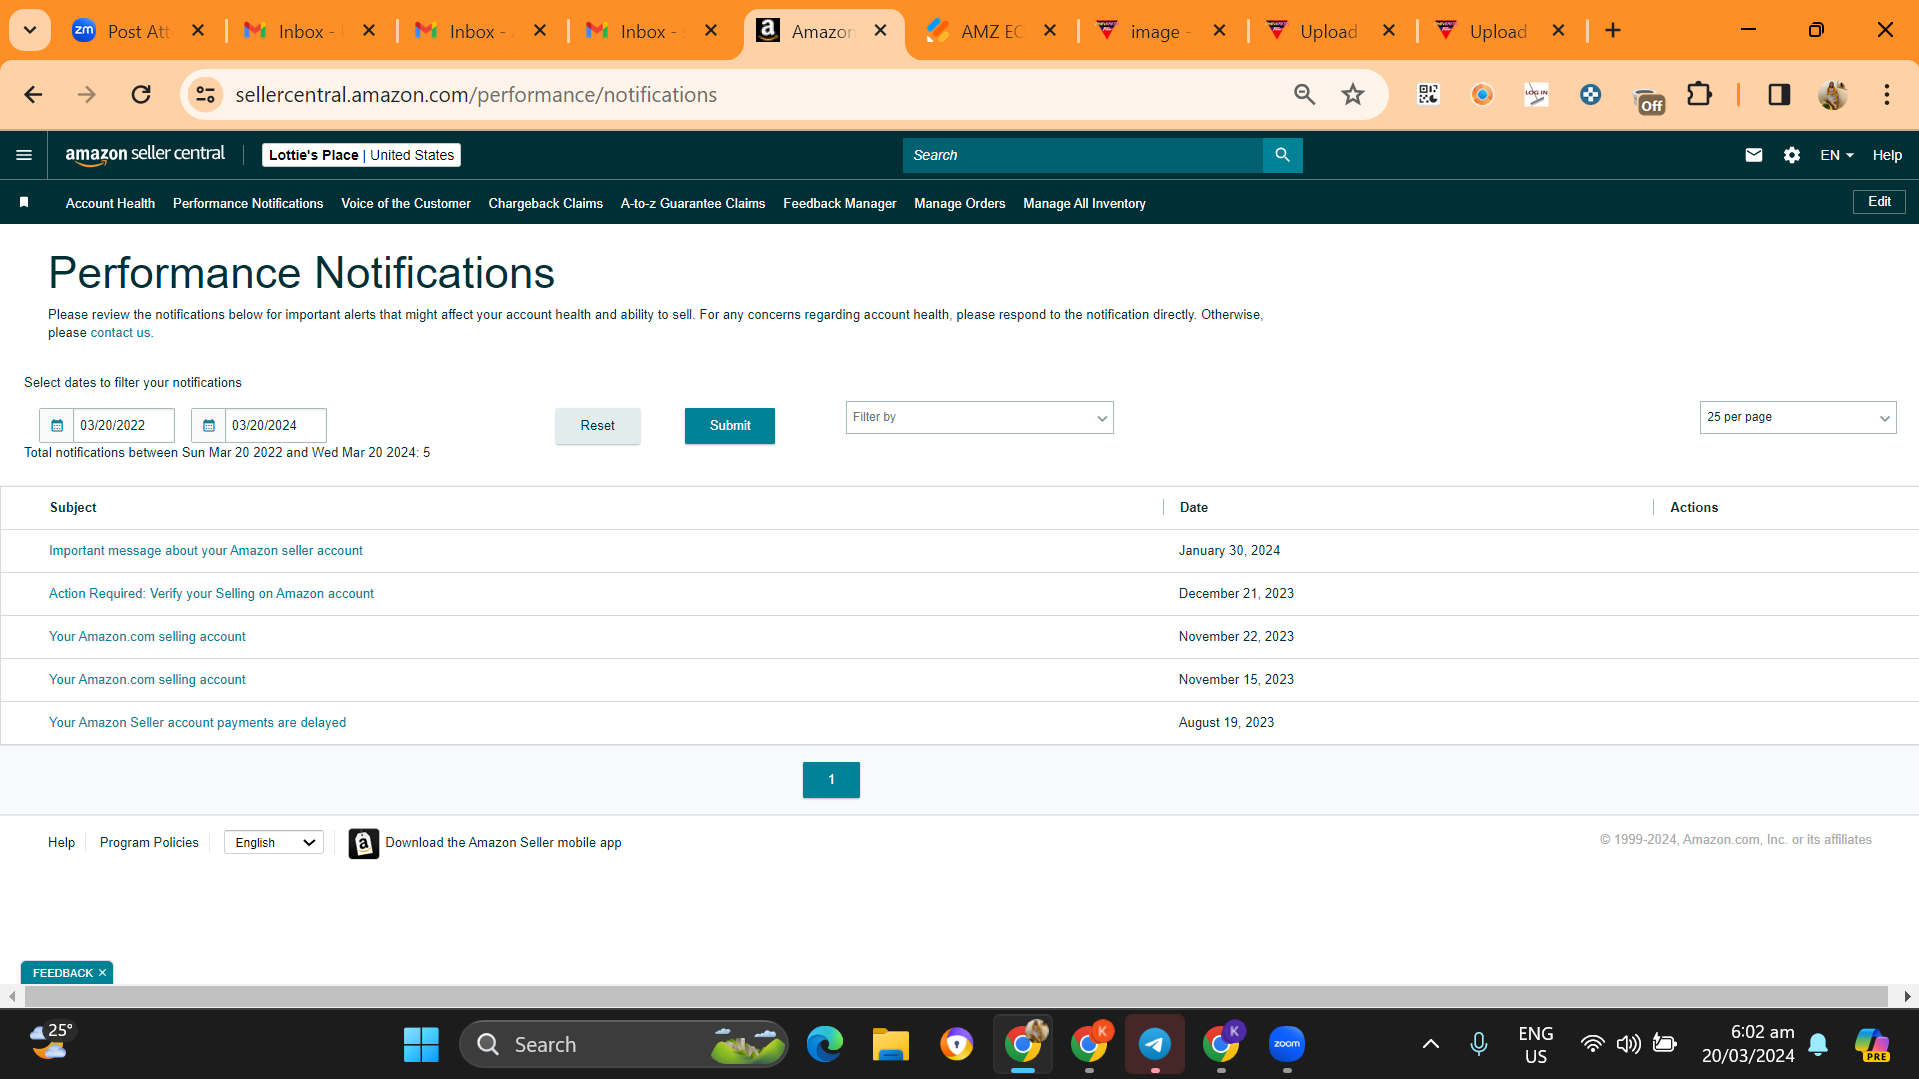Viewport: 1919px width, 1079px height.
Task: Bookmark this page with the star icon
Action: pos(1353,94)
